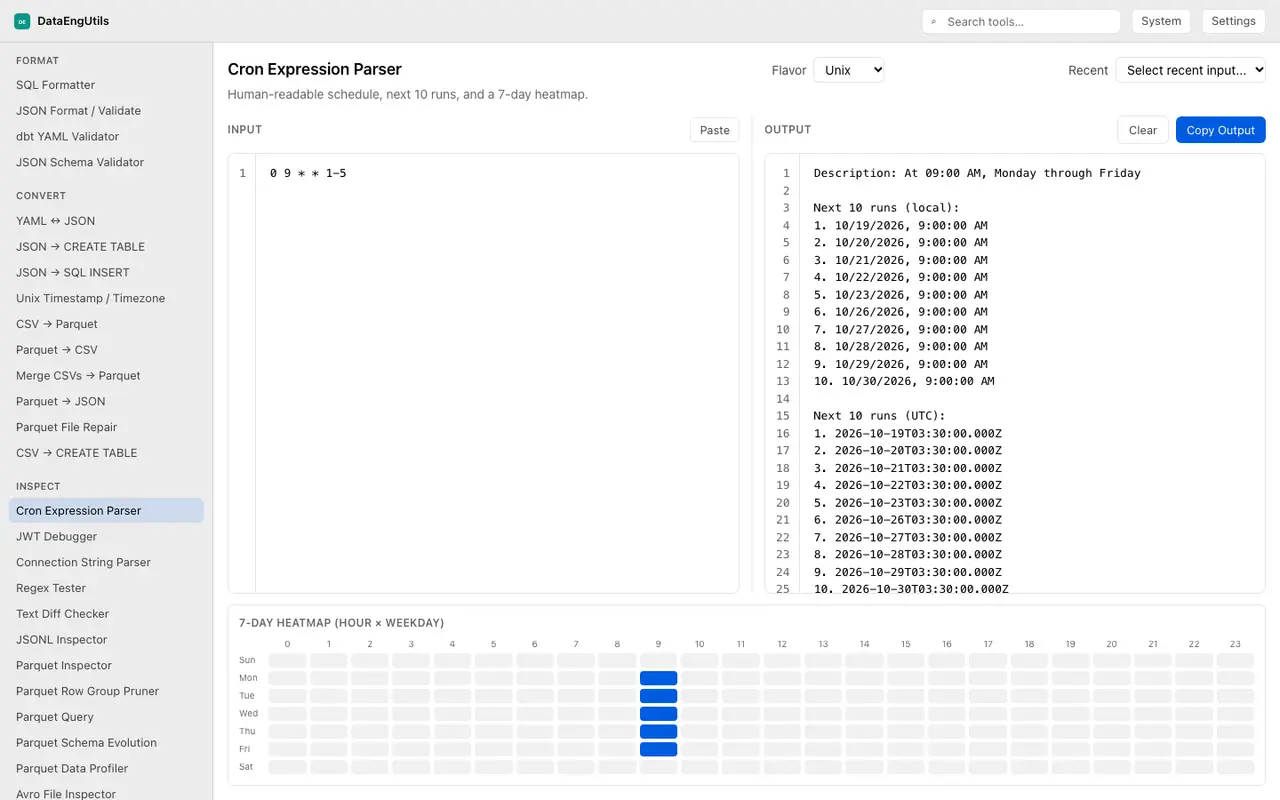Select Parquet Query tool
This screenshot has width=1280, height=800.
pyautogui.click(x=106, y=717)
